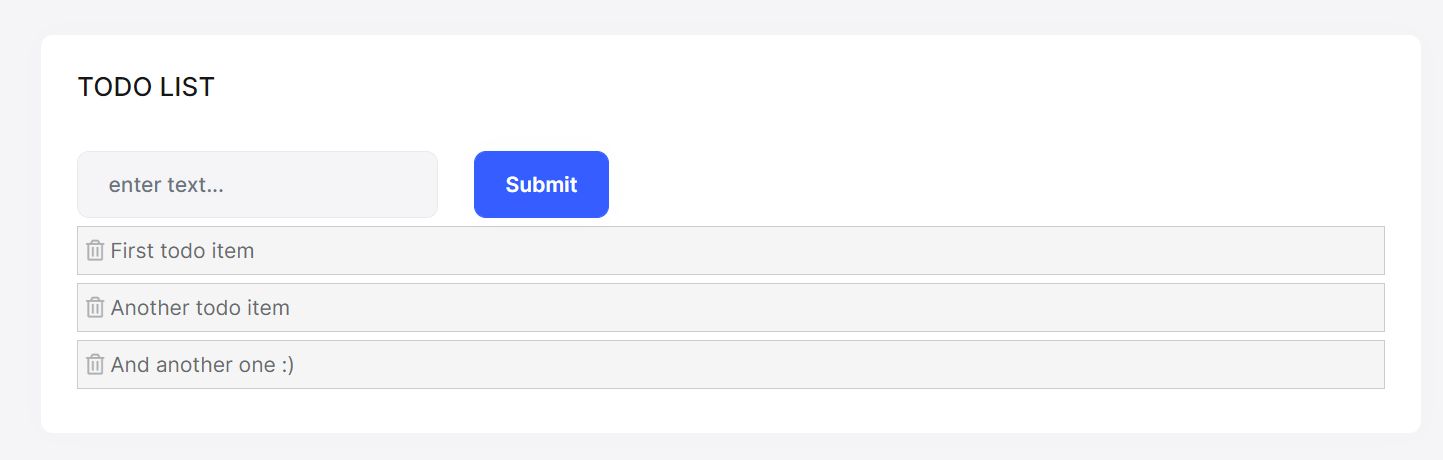Viewport: 1443px width, 460px height.
Task: Select the middle todo row
Action: (x=730, y=308)
